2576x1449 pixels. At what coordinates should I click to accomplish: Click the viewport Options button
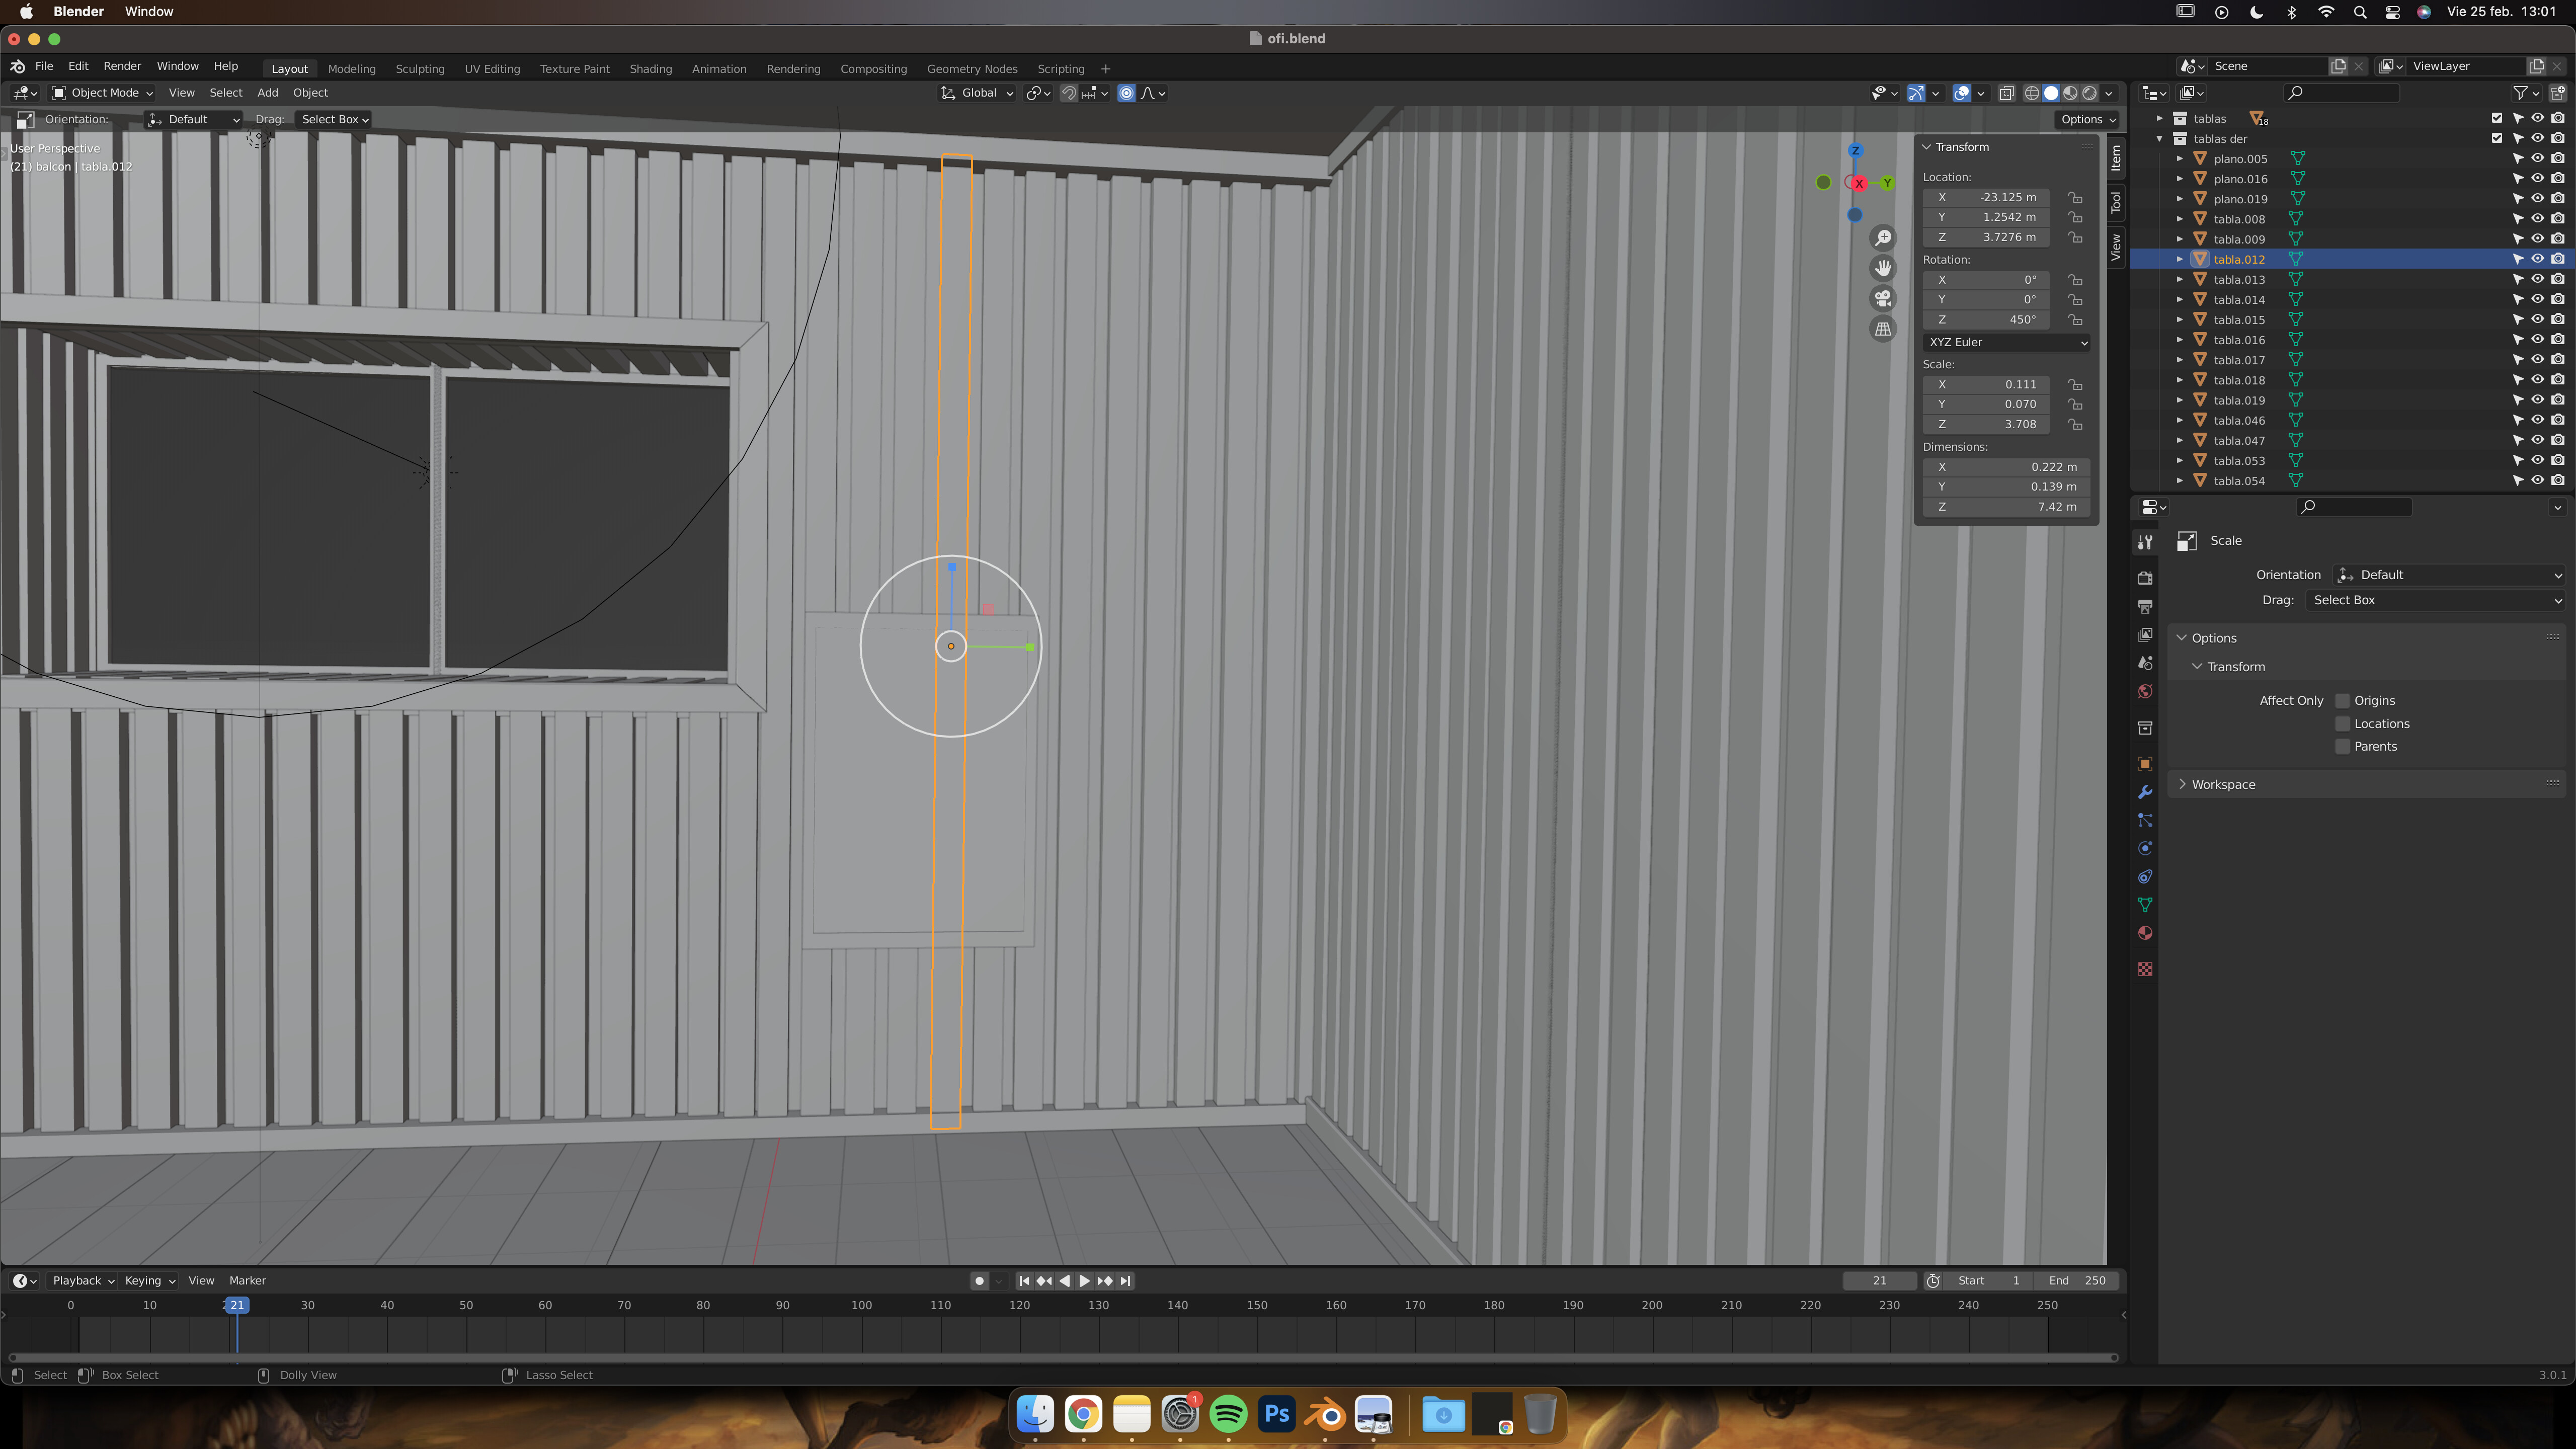click(2088, 119)
